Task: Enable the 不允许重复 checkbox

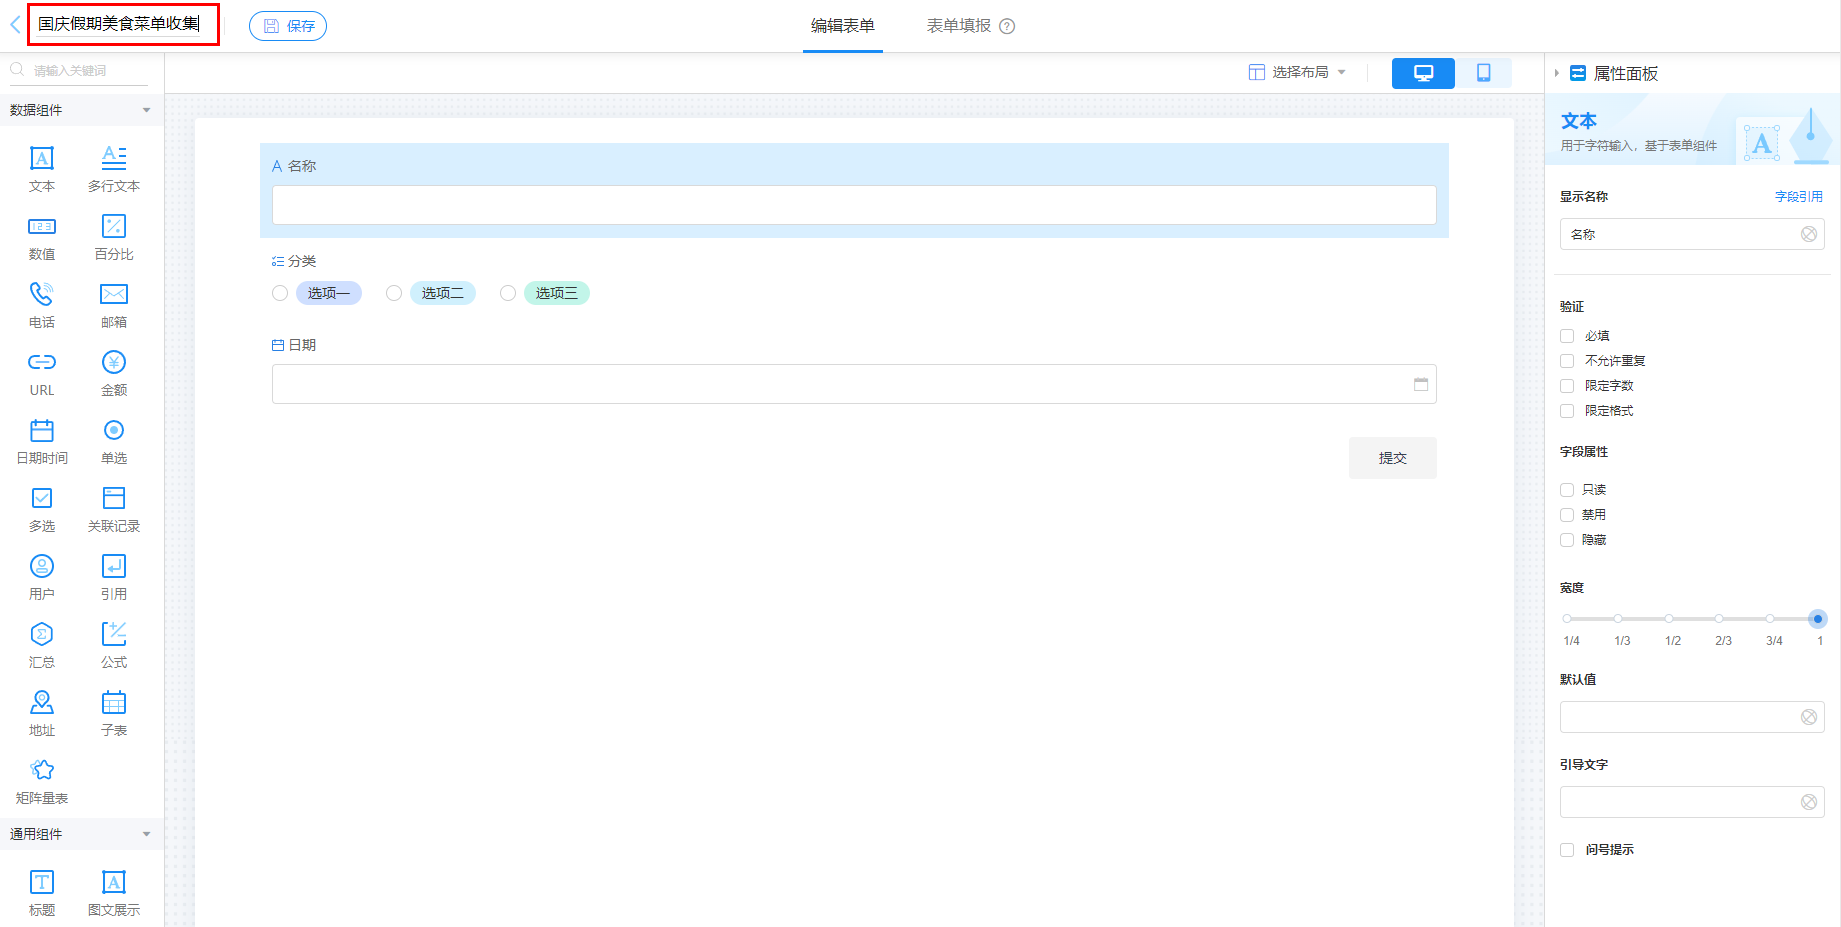Action: 1567,361
